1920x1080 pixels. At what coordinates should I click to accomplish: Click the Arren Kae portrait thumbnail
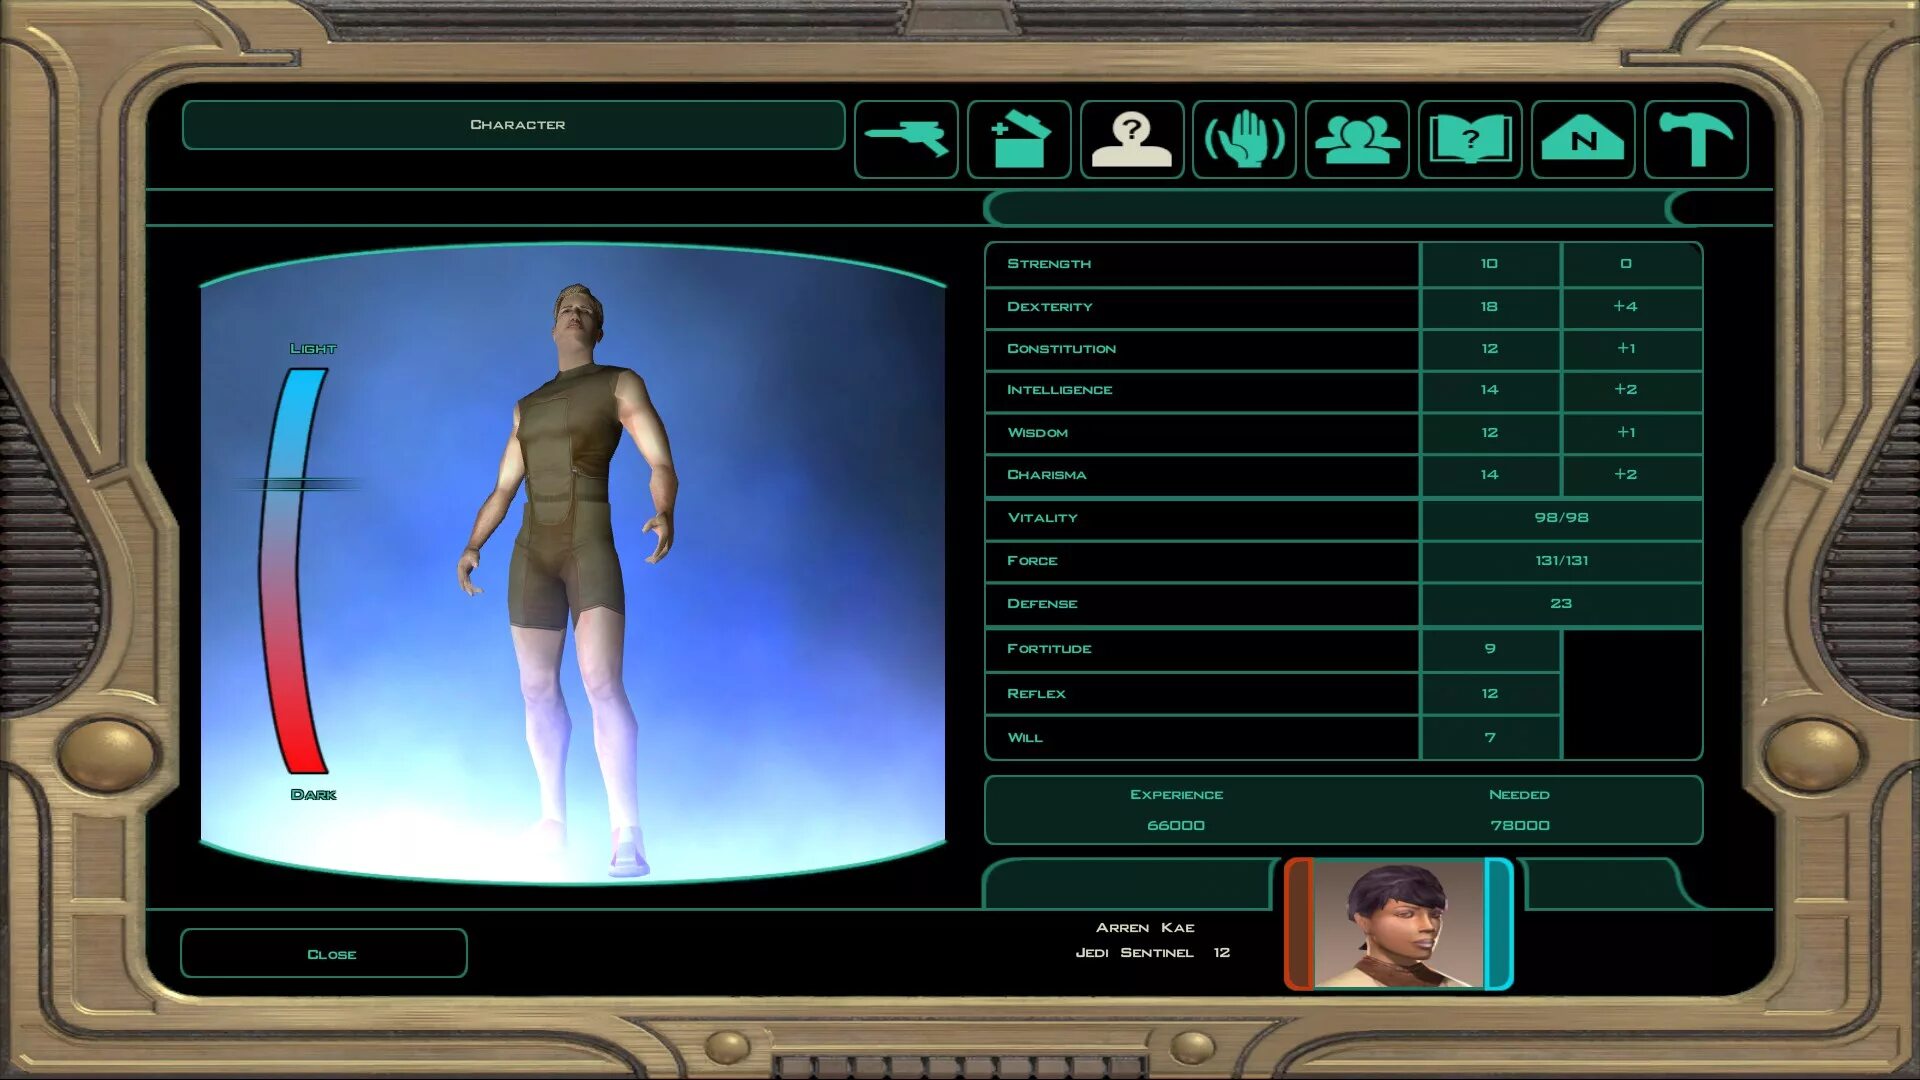point(1398,924)
